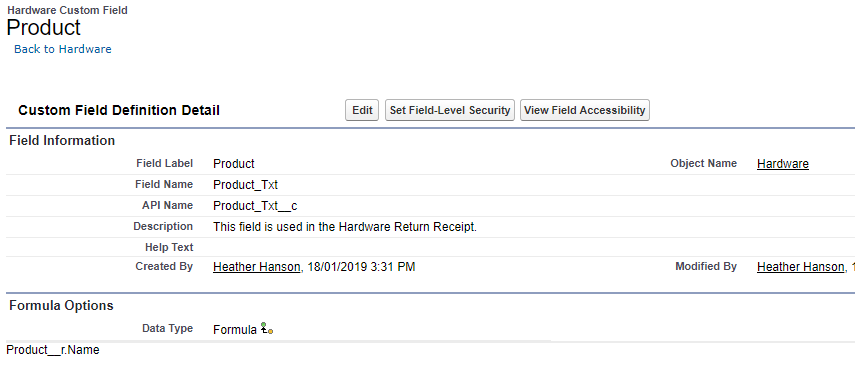The height and width of the screenshot is (373, 855).
Task: Click the Hardware Custom Field breadcrumb text
Action: coord(67,10)
